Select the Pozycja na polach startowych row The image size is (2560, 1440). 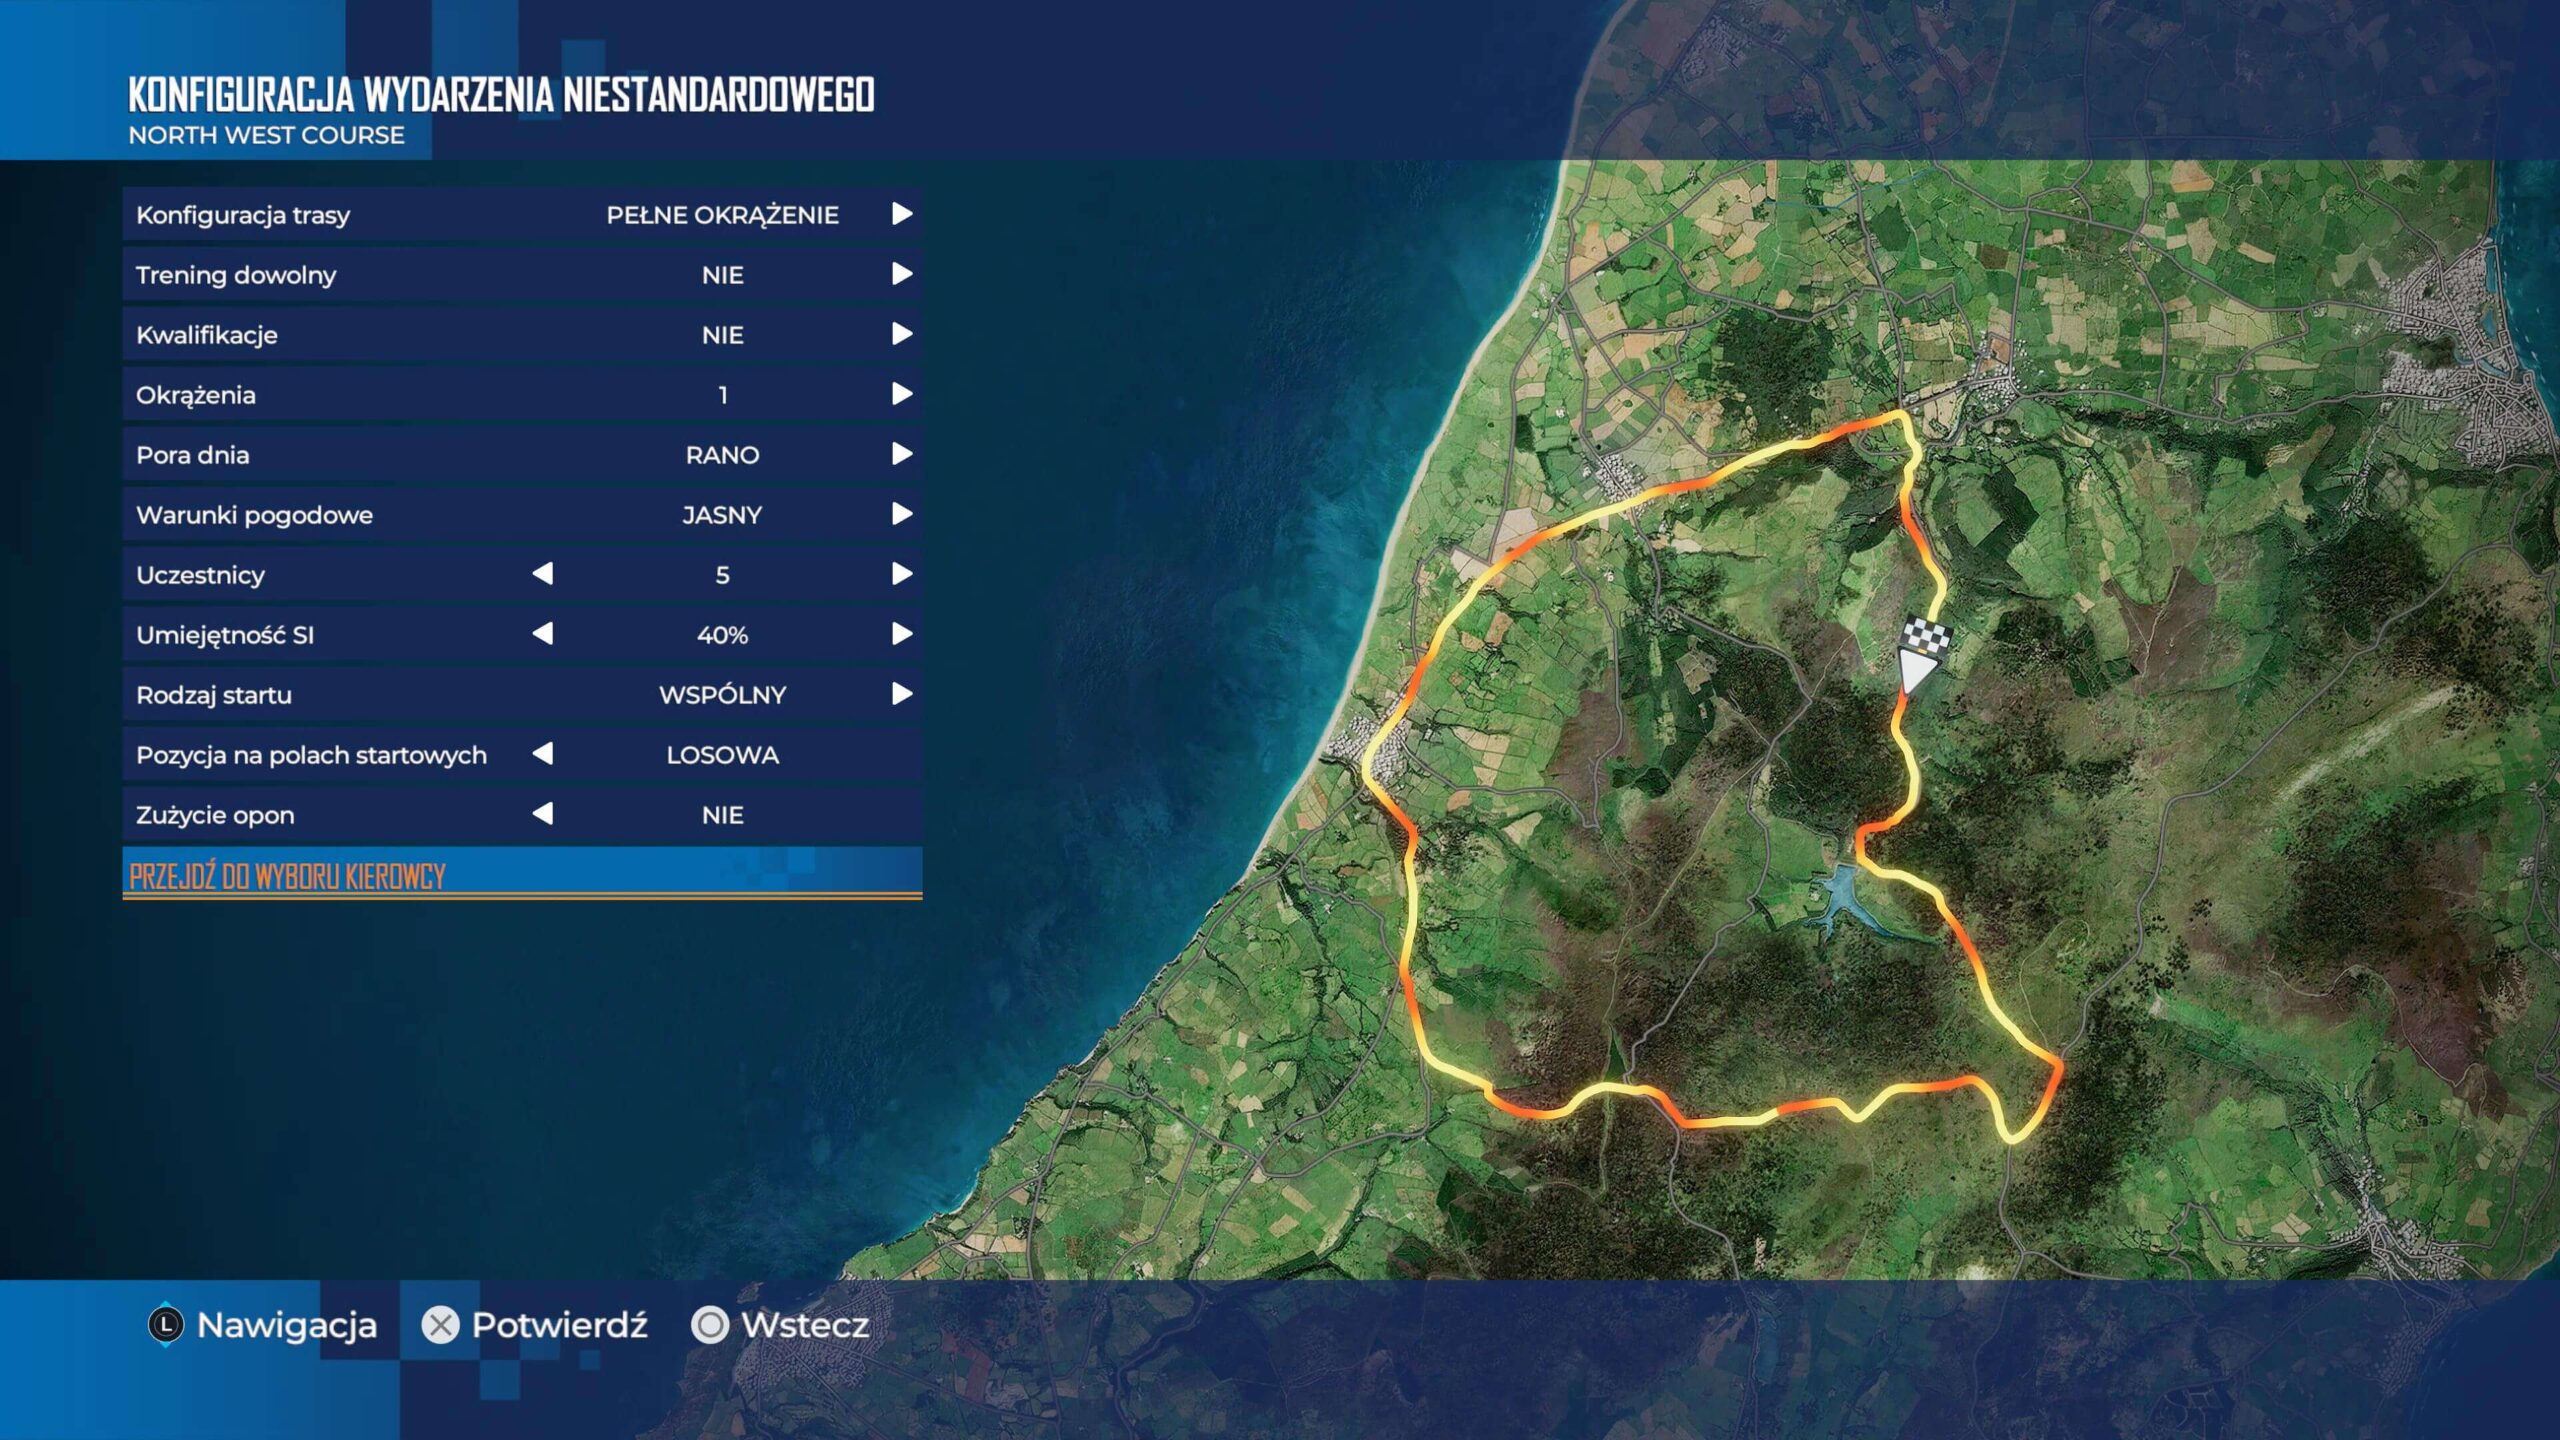[x=311, y=755]
